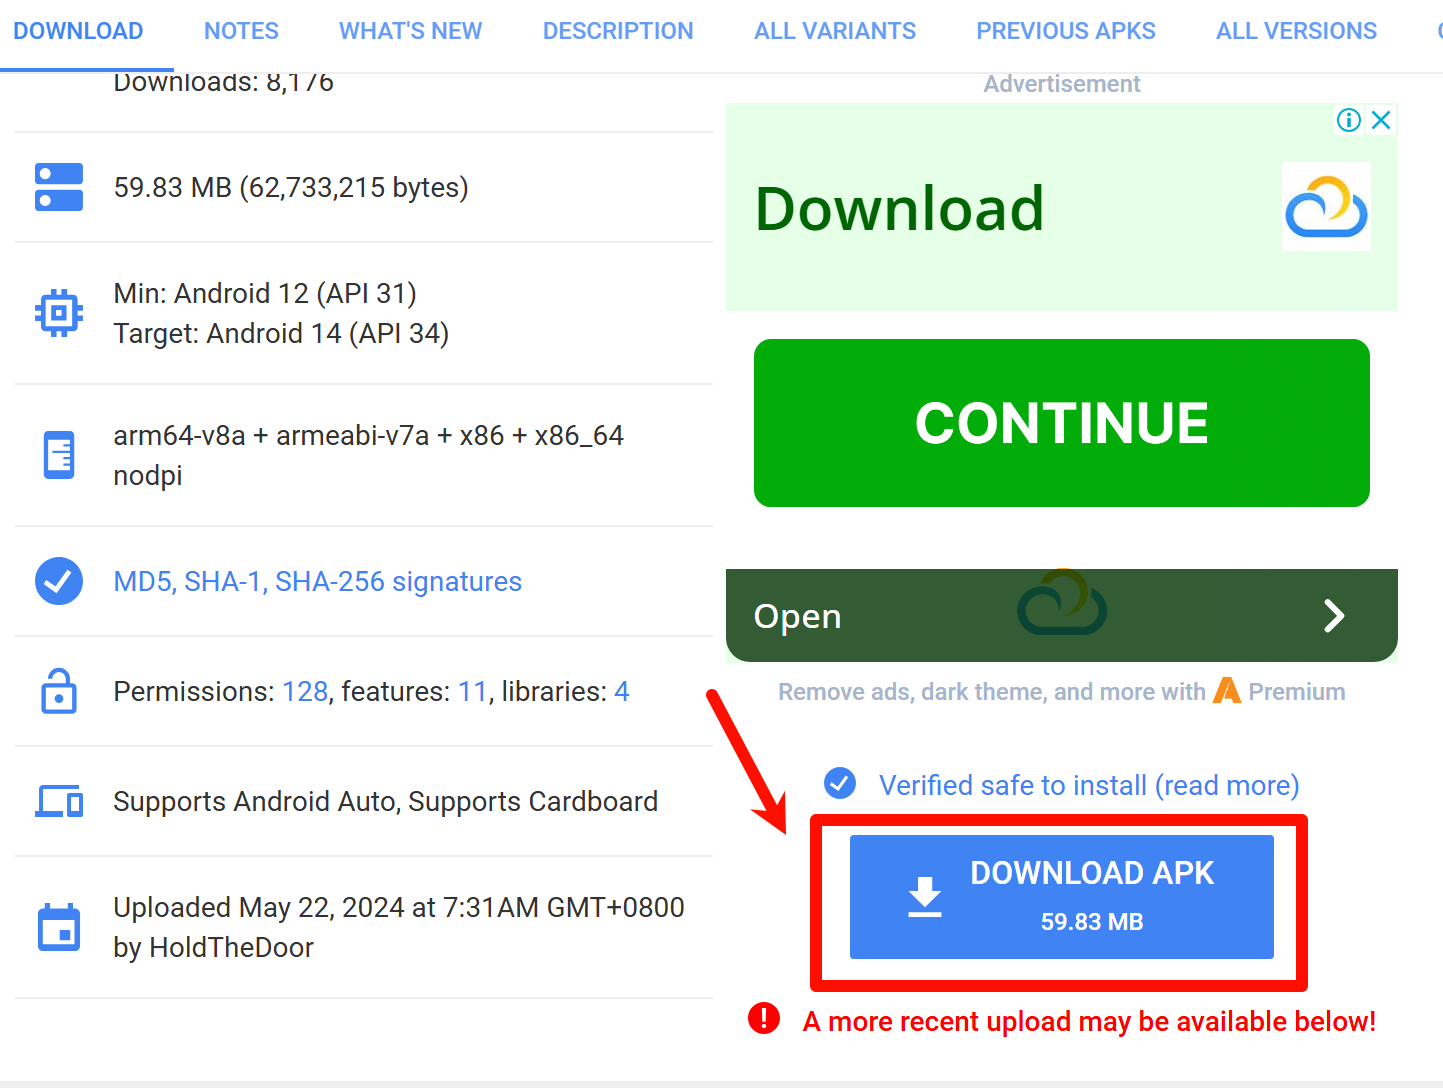The image size is (1443, 1088).
Task: Open the Premium link
Action: pyautogui.click(x=1296, y=692)
